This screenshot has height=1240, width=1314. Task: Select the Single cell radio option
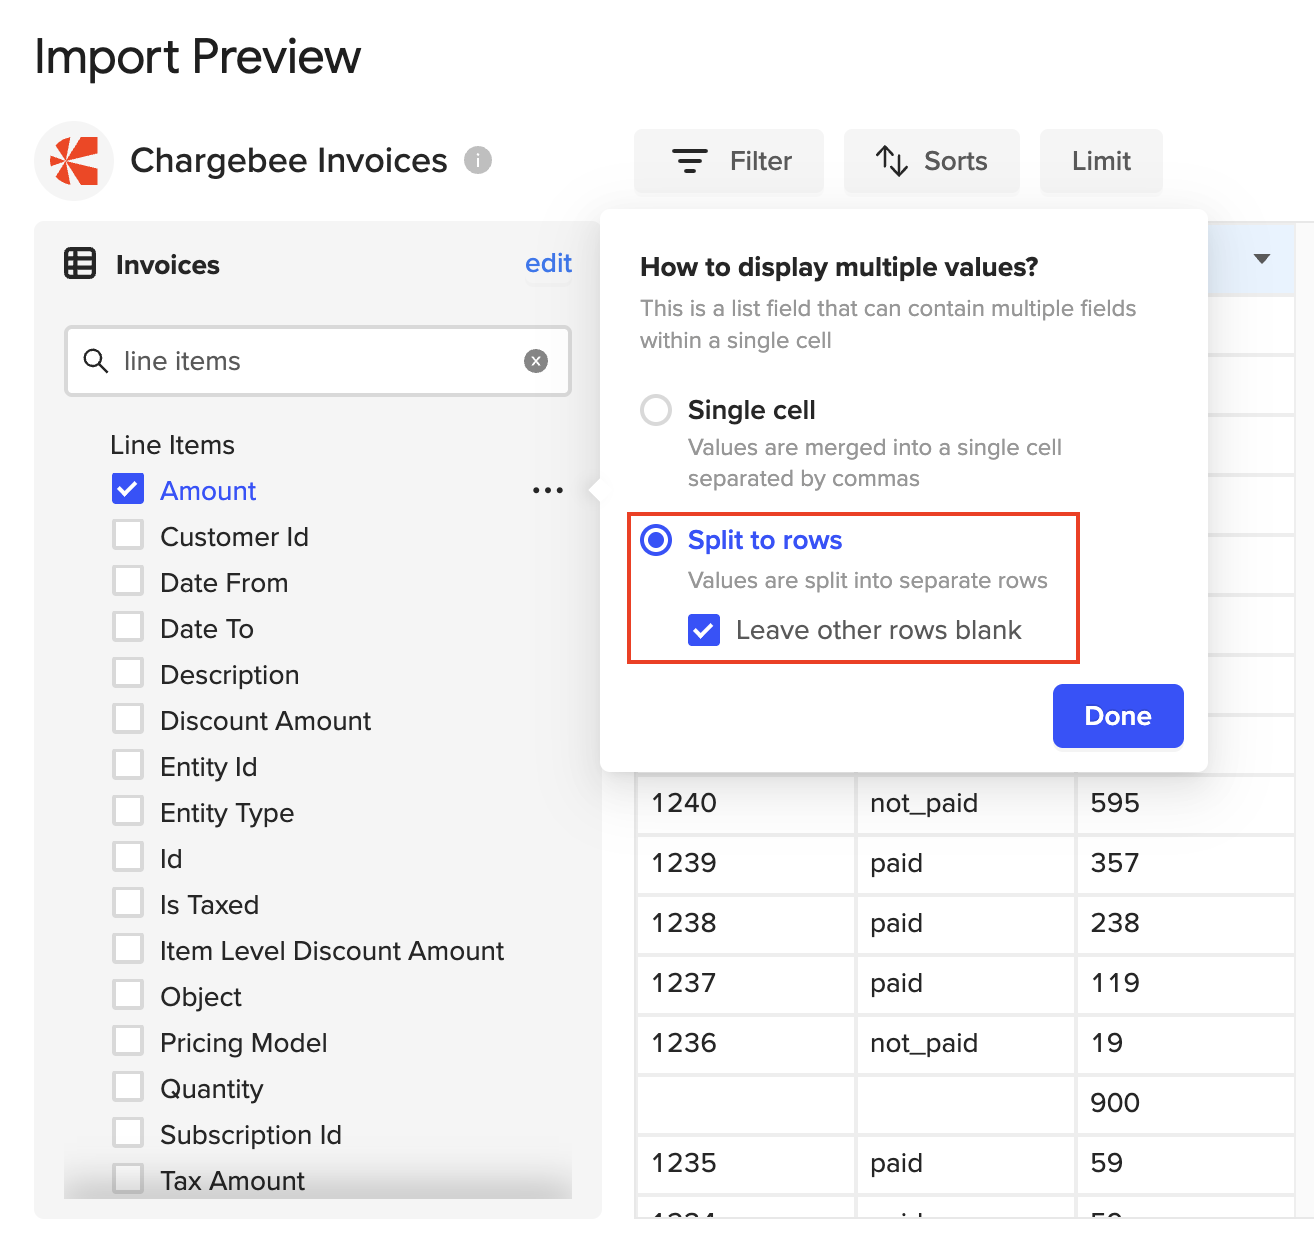pos(656,410)
